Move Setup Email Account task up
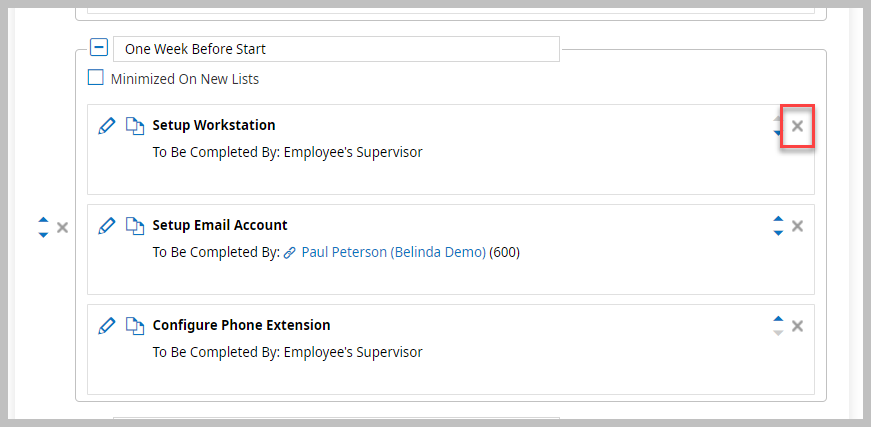 [778, 220]
